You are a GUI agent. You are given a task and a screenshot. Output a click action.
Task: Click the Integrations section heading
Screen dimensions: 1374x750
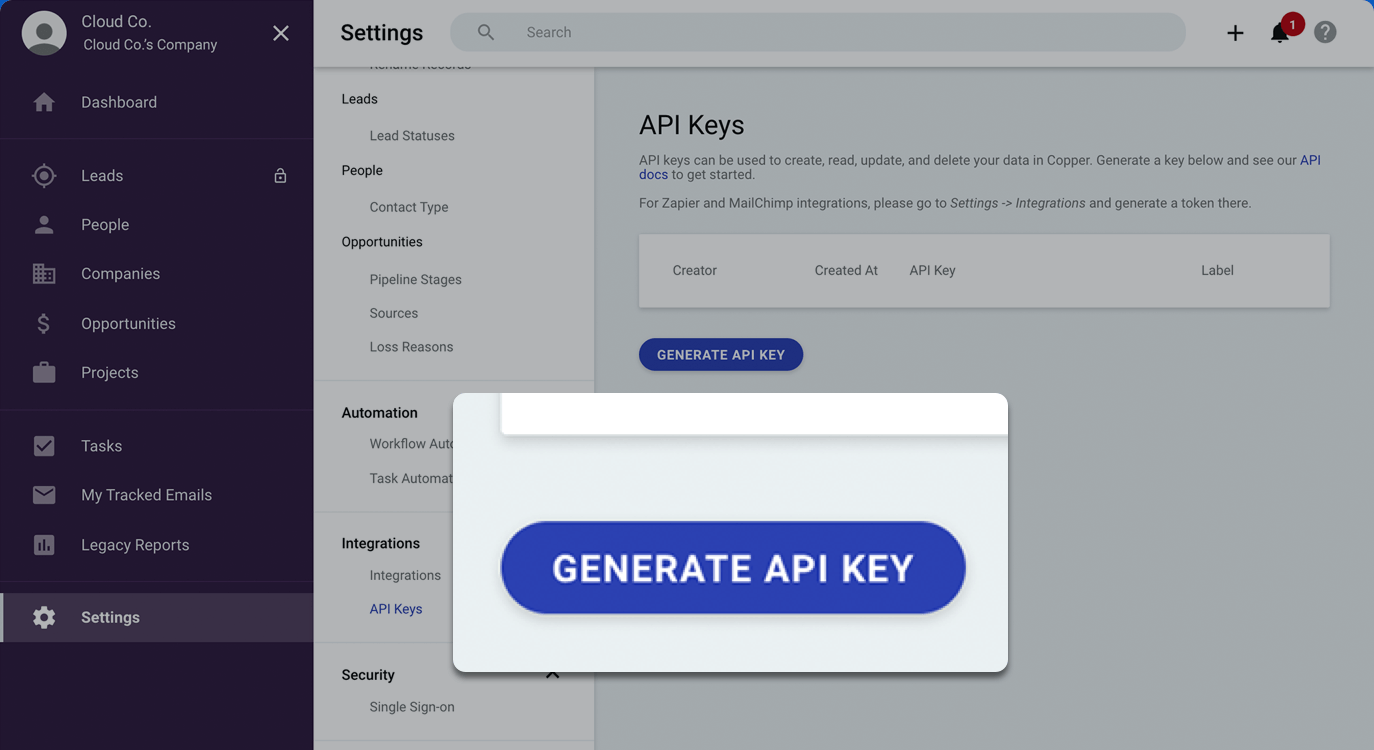[x=381, y=544]
